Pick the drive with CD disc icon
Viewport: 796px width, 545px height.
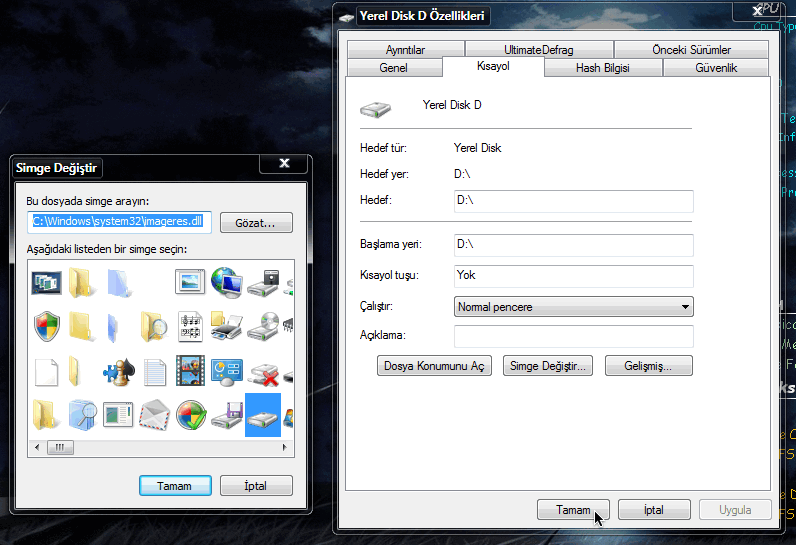pos(263,327)
